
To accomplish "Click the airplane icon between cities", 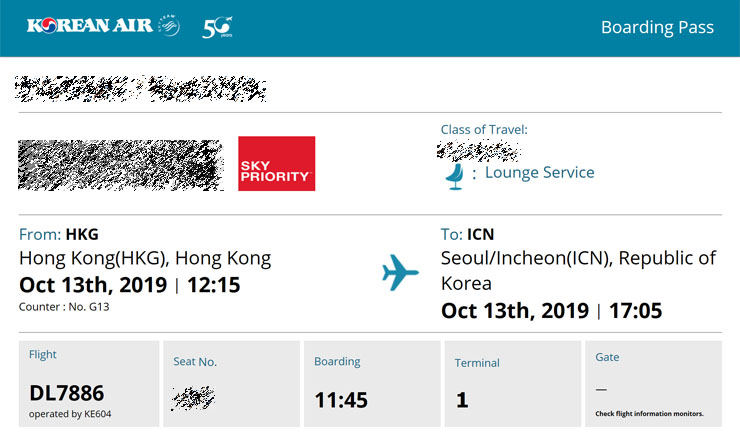I will click(x=400, y=272).
